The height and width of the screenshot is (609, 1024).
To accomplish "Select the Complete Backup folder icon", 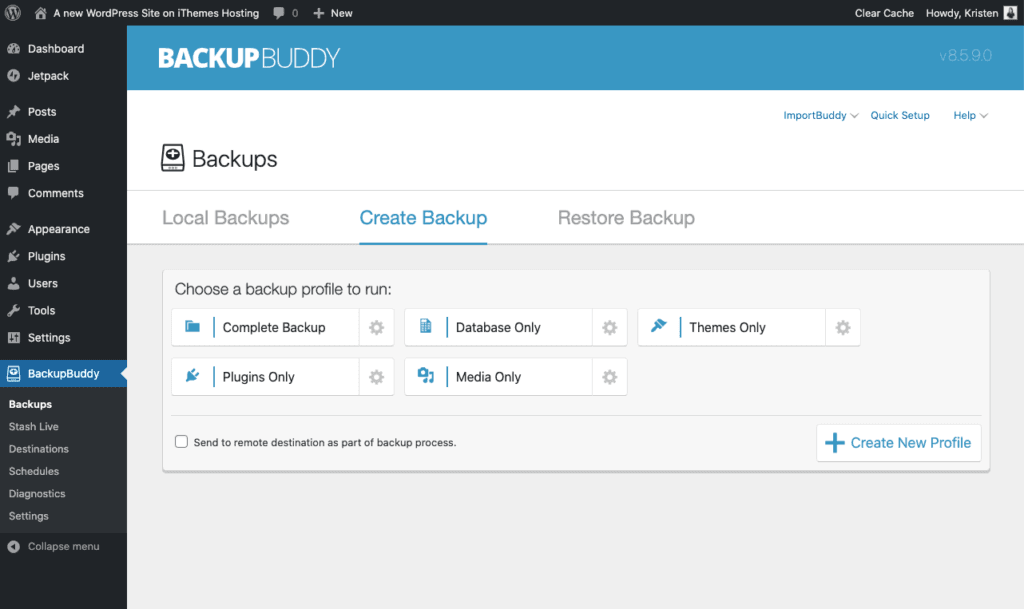I will coord(191,327).
